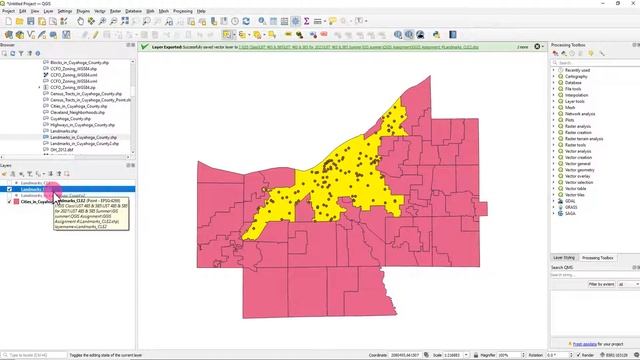Click the New Project icon

(9, 21)
